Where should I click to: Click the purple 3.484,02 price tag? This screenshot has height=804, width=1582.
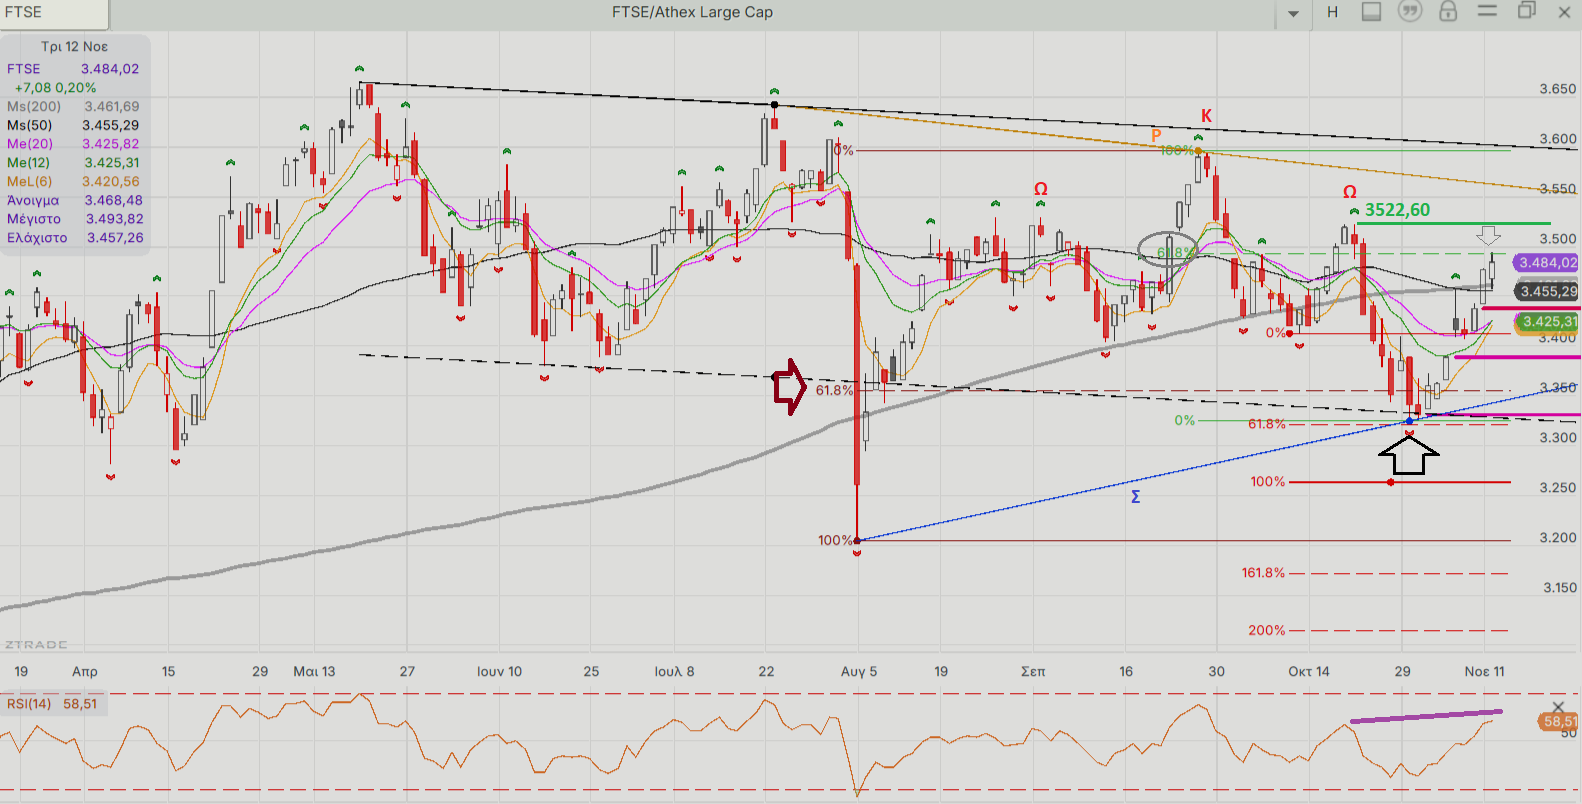coord(1547,263)
